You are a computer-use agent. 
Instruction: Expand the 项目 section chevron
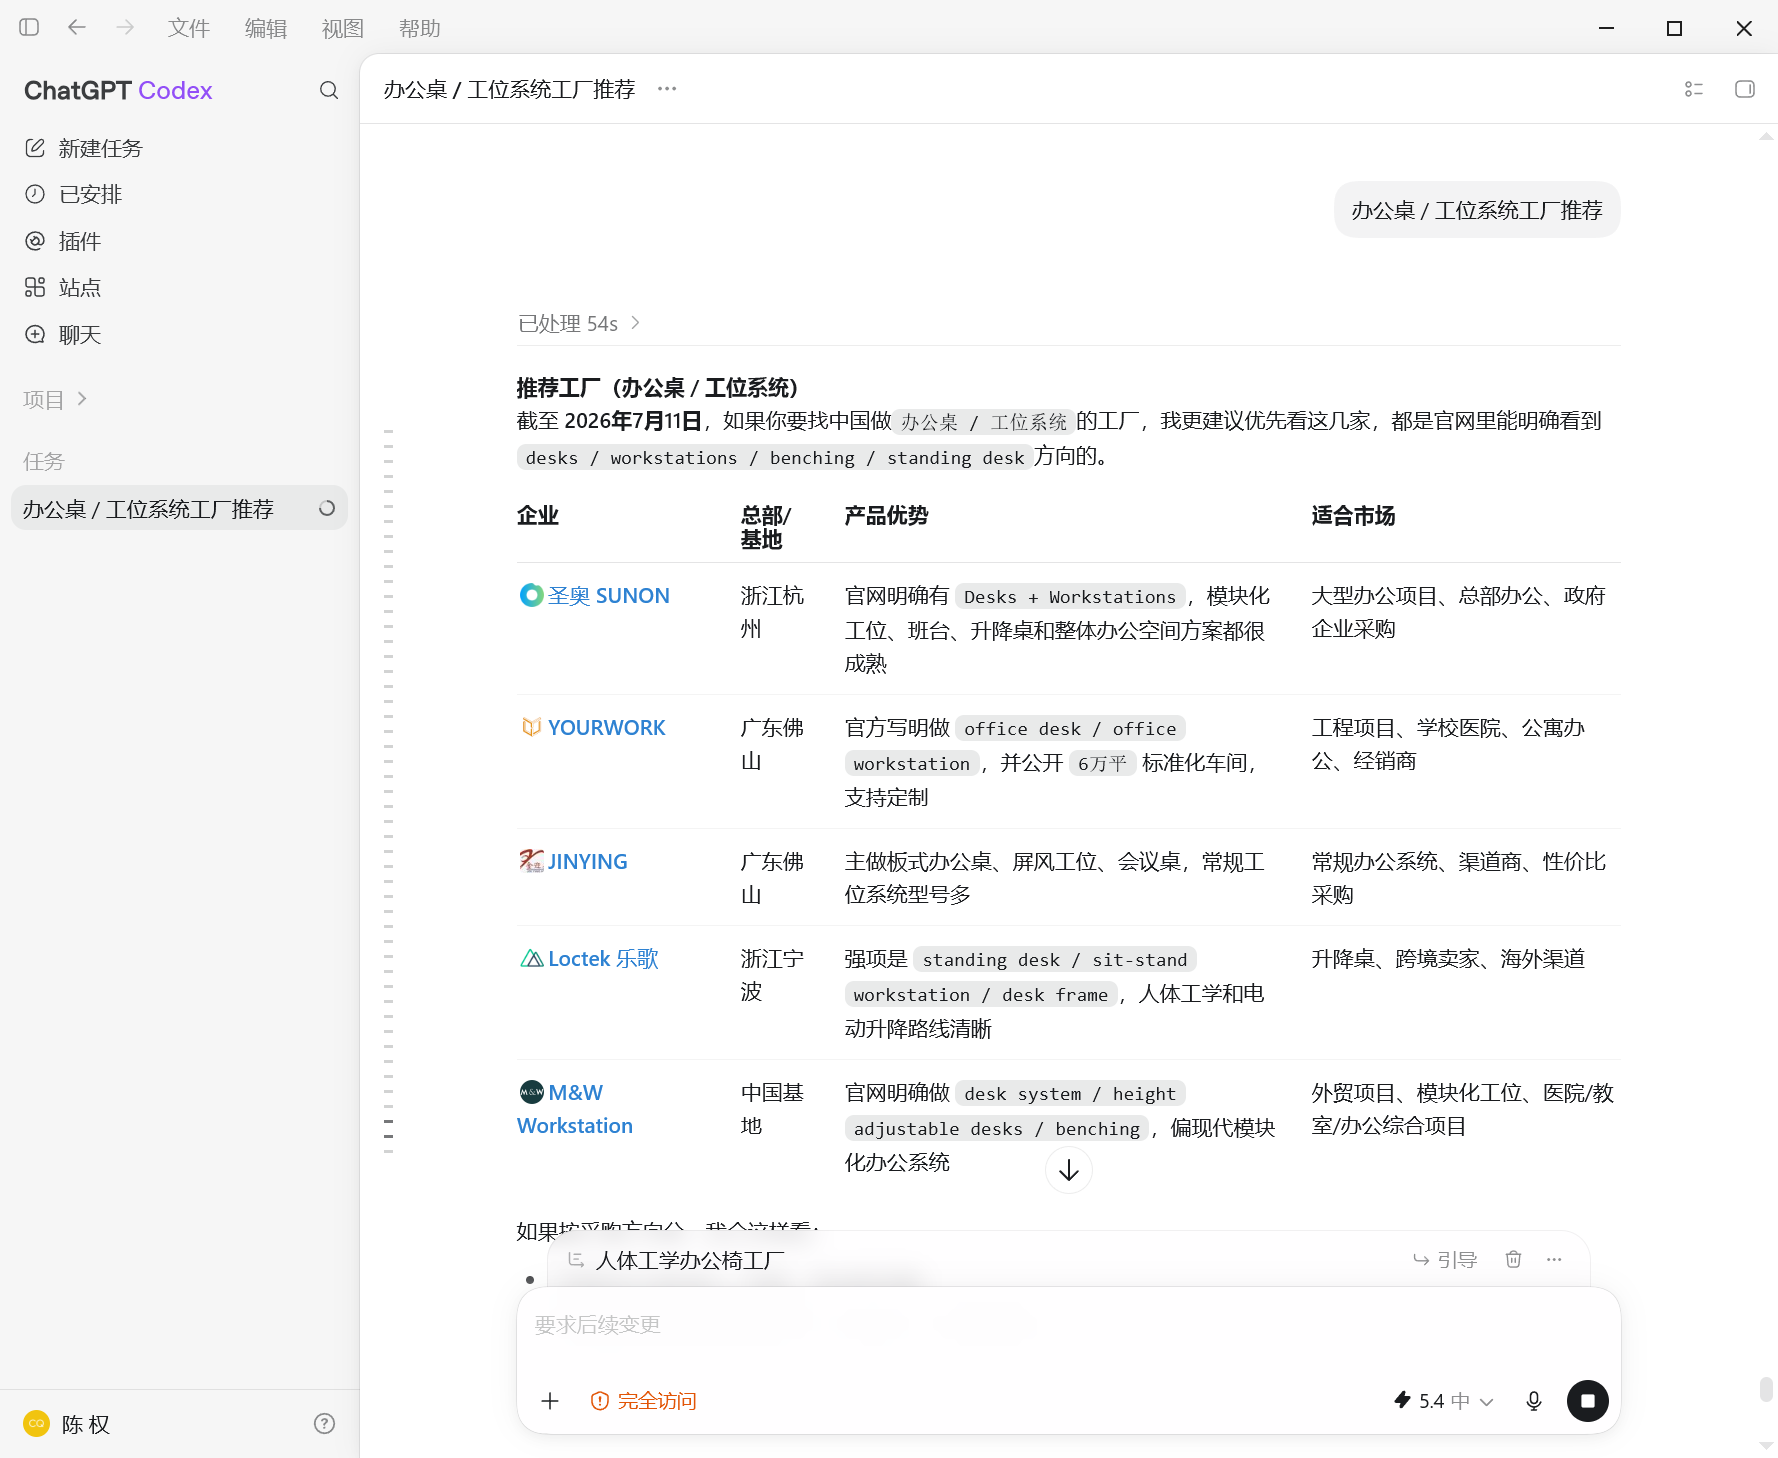pos(82,399)
